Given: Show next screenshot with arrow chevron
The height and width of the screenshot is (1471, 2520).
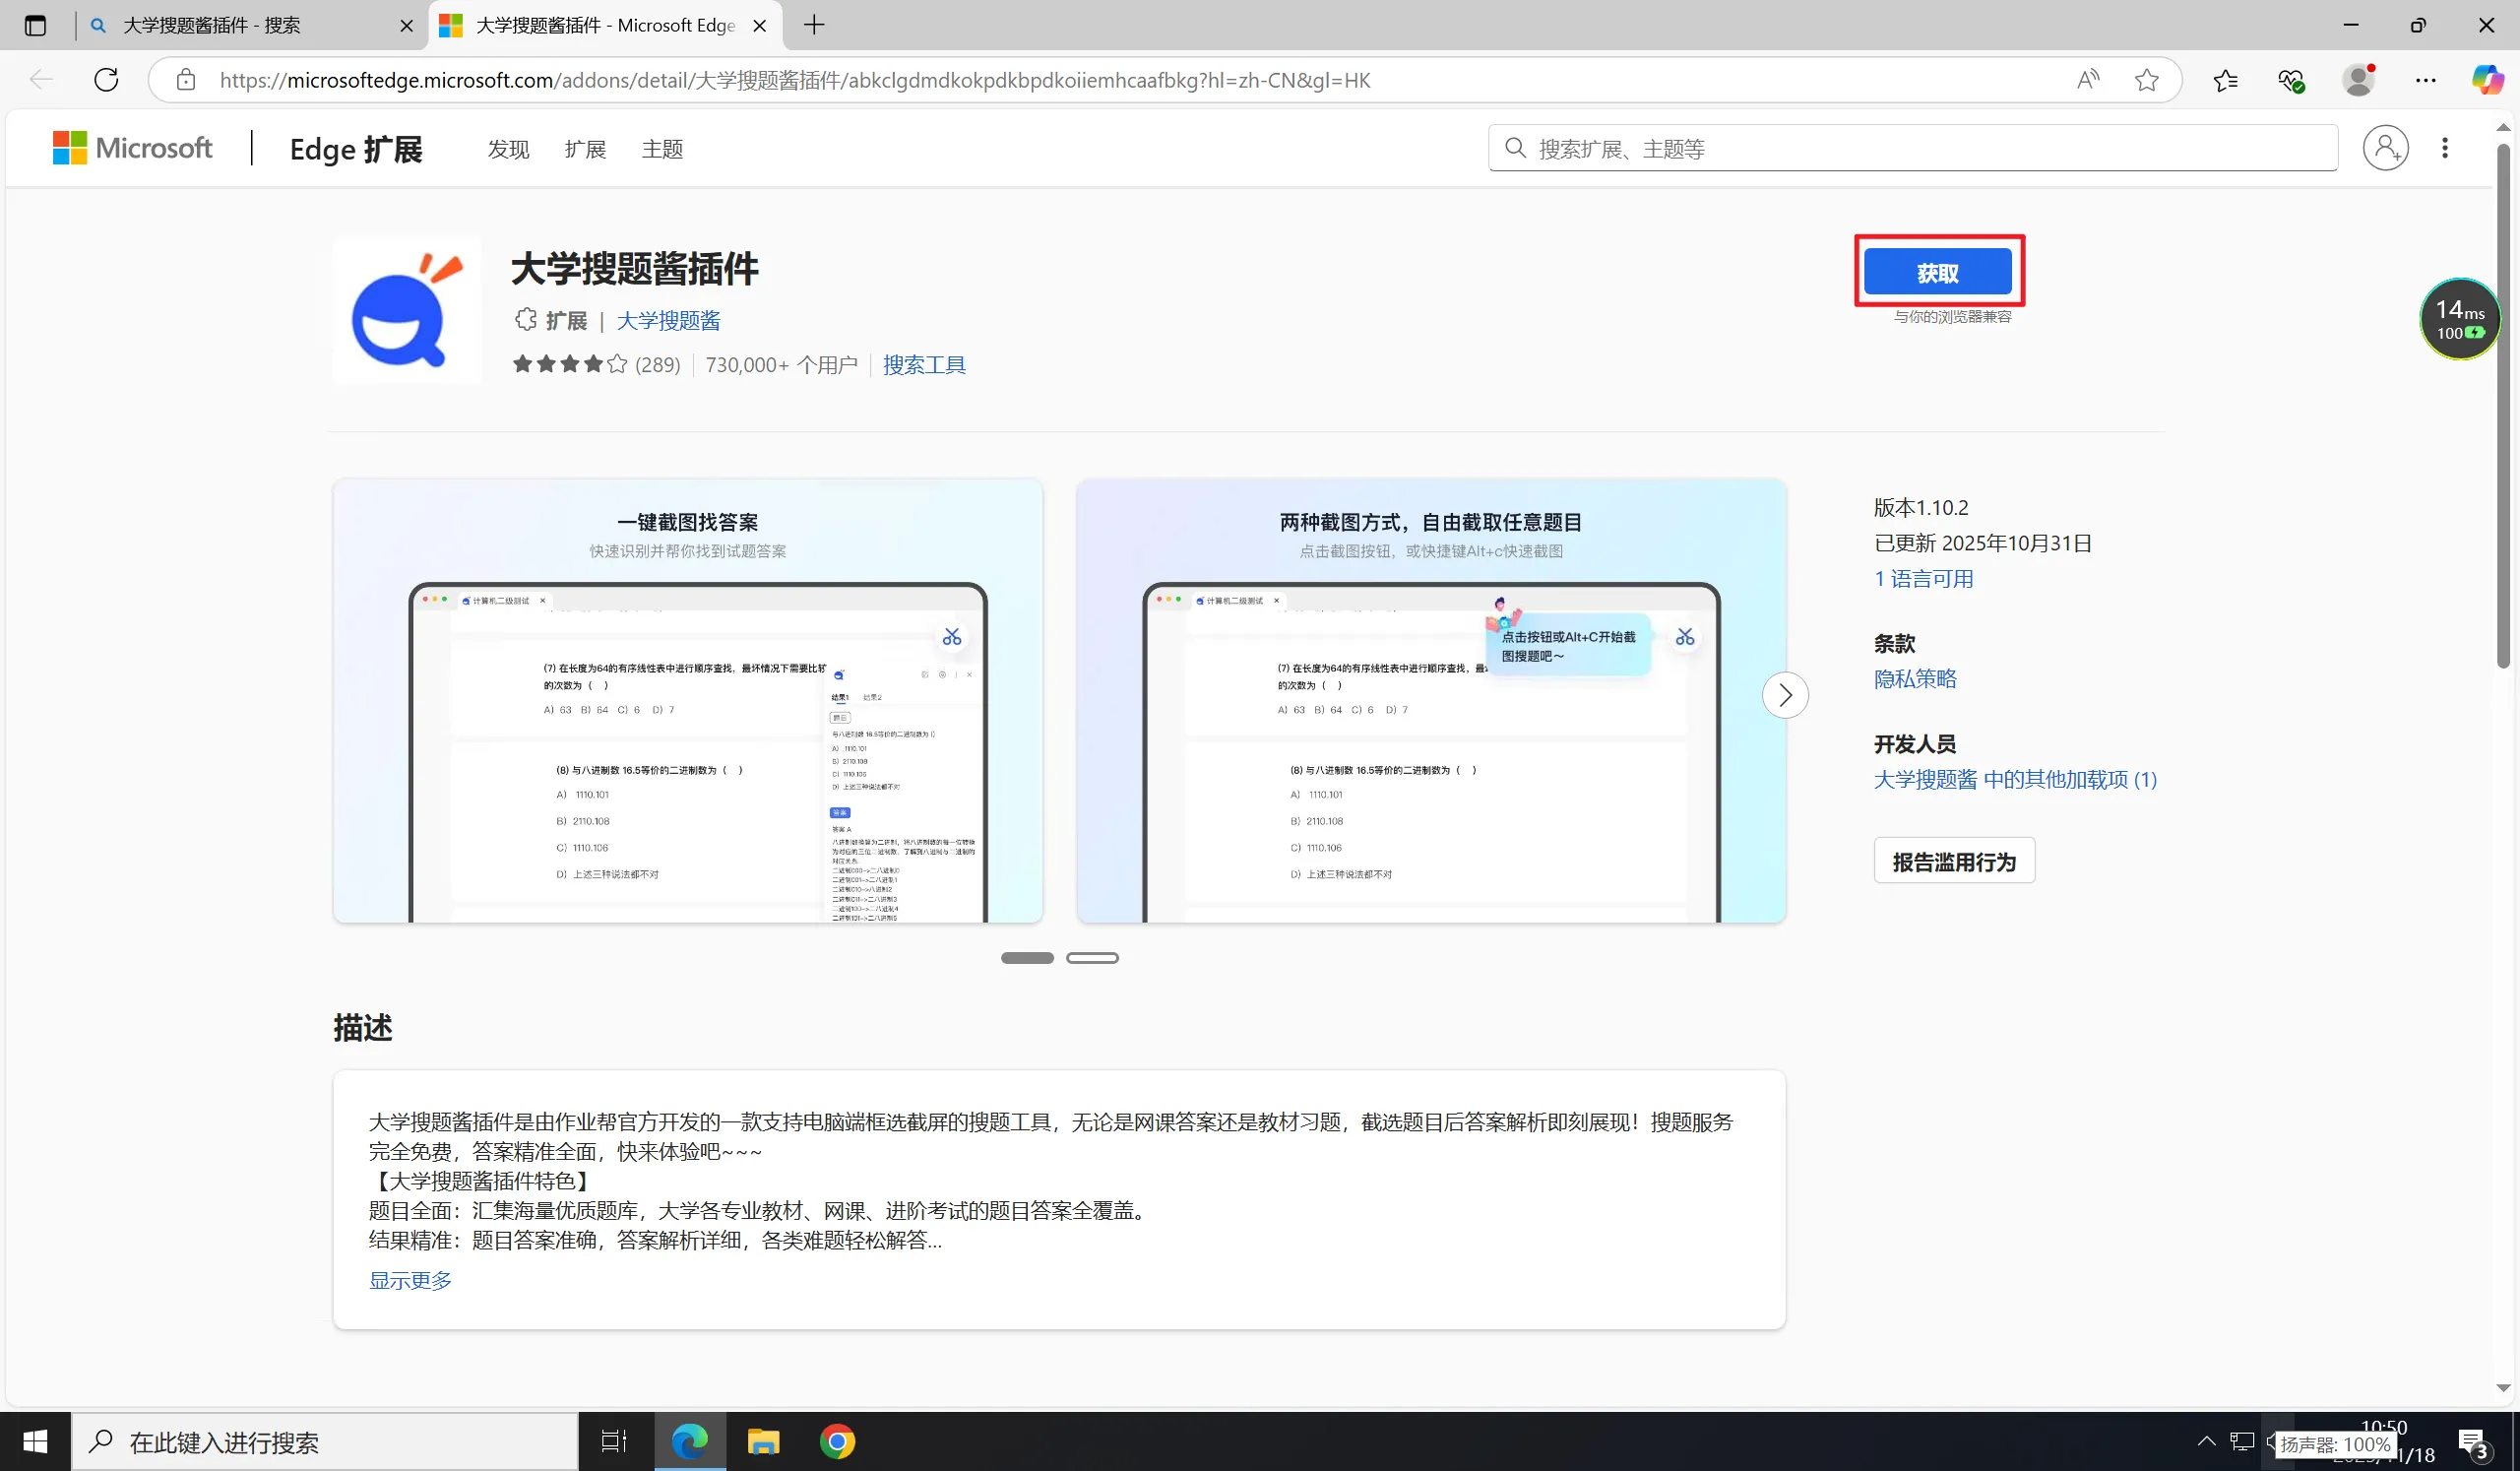Looking at the screenshot, I should tap(1785, 695).
